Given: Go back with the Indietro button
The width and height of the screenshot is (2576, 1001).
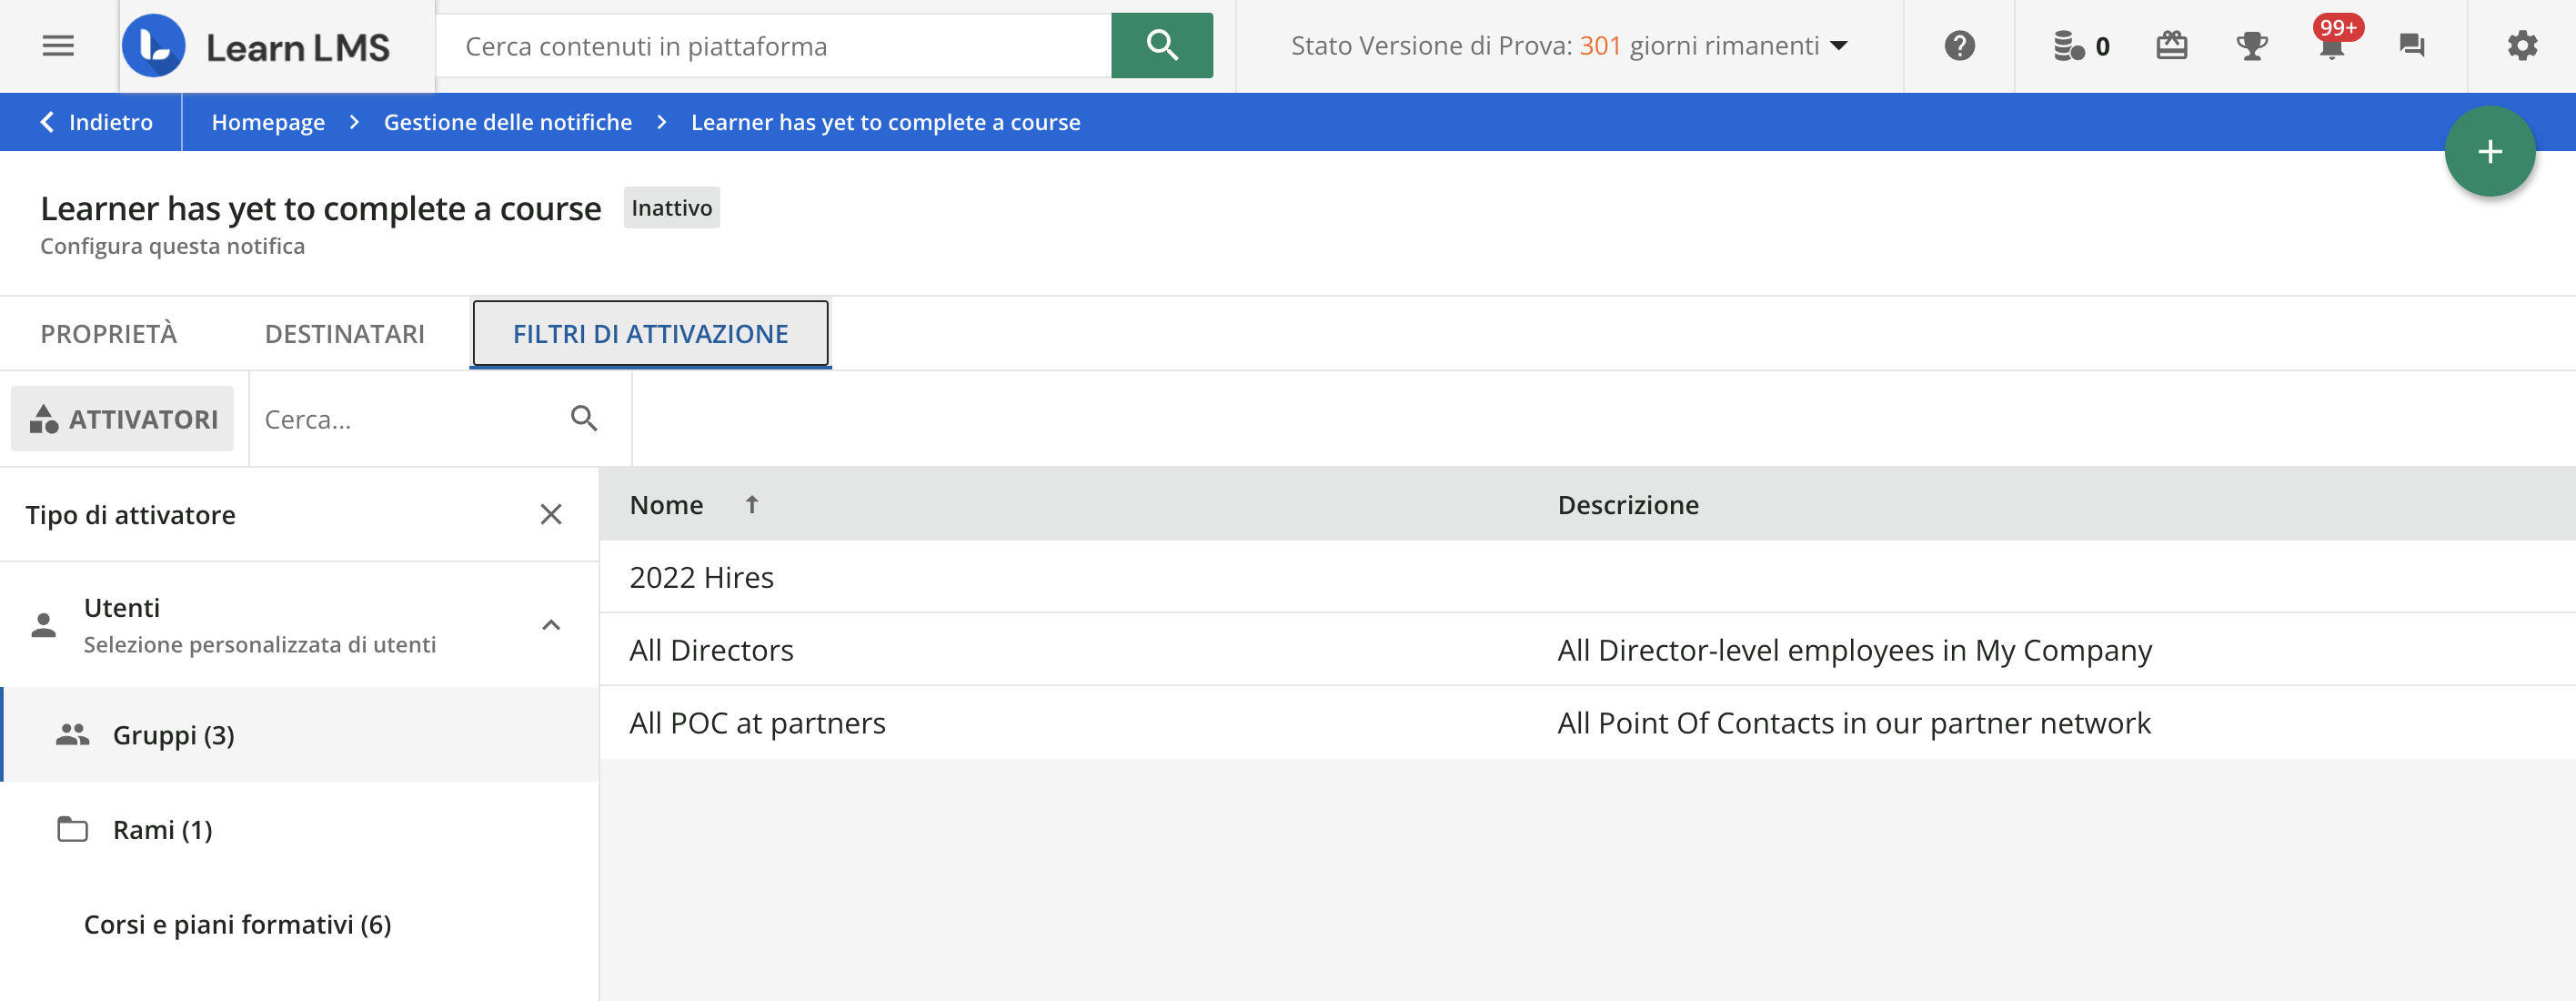Looking at the screenshot, I should [96, 122].
